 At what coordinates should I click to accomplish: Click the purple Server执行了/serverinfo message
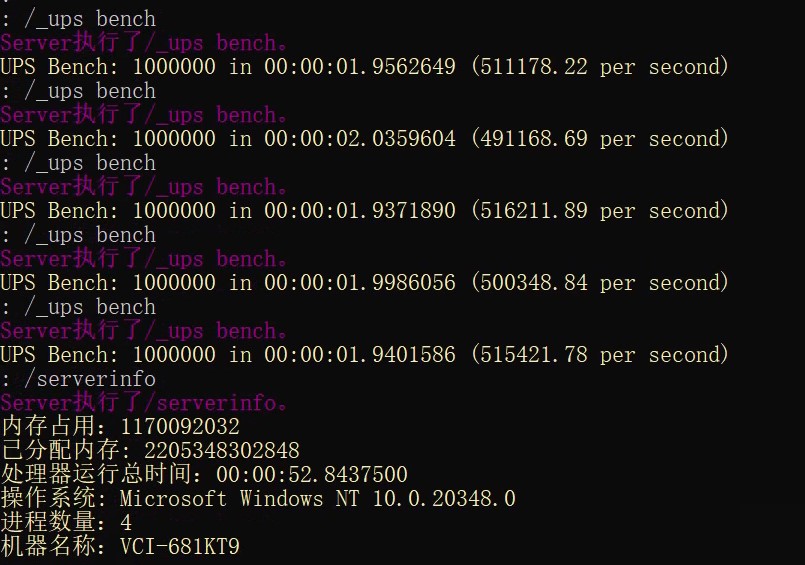pyautogui.click(x=144, y=403)
